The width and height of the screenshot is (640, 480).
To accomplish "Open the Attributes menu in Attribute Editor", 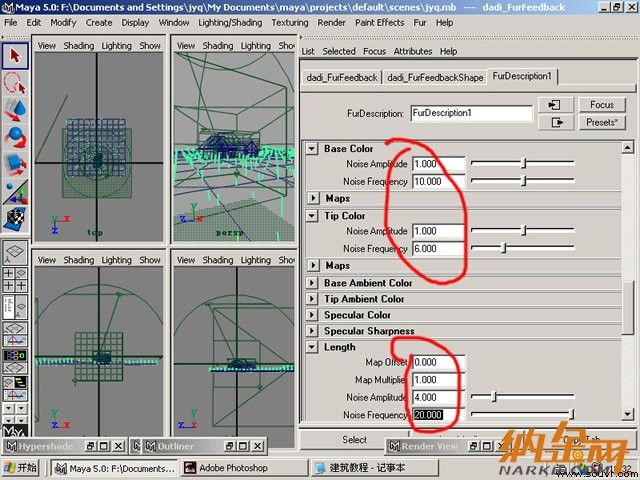I will coord(413,51).
